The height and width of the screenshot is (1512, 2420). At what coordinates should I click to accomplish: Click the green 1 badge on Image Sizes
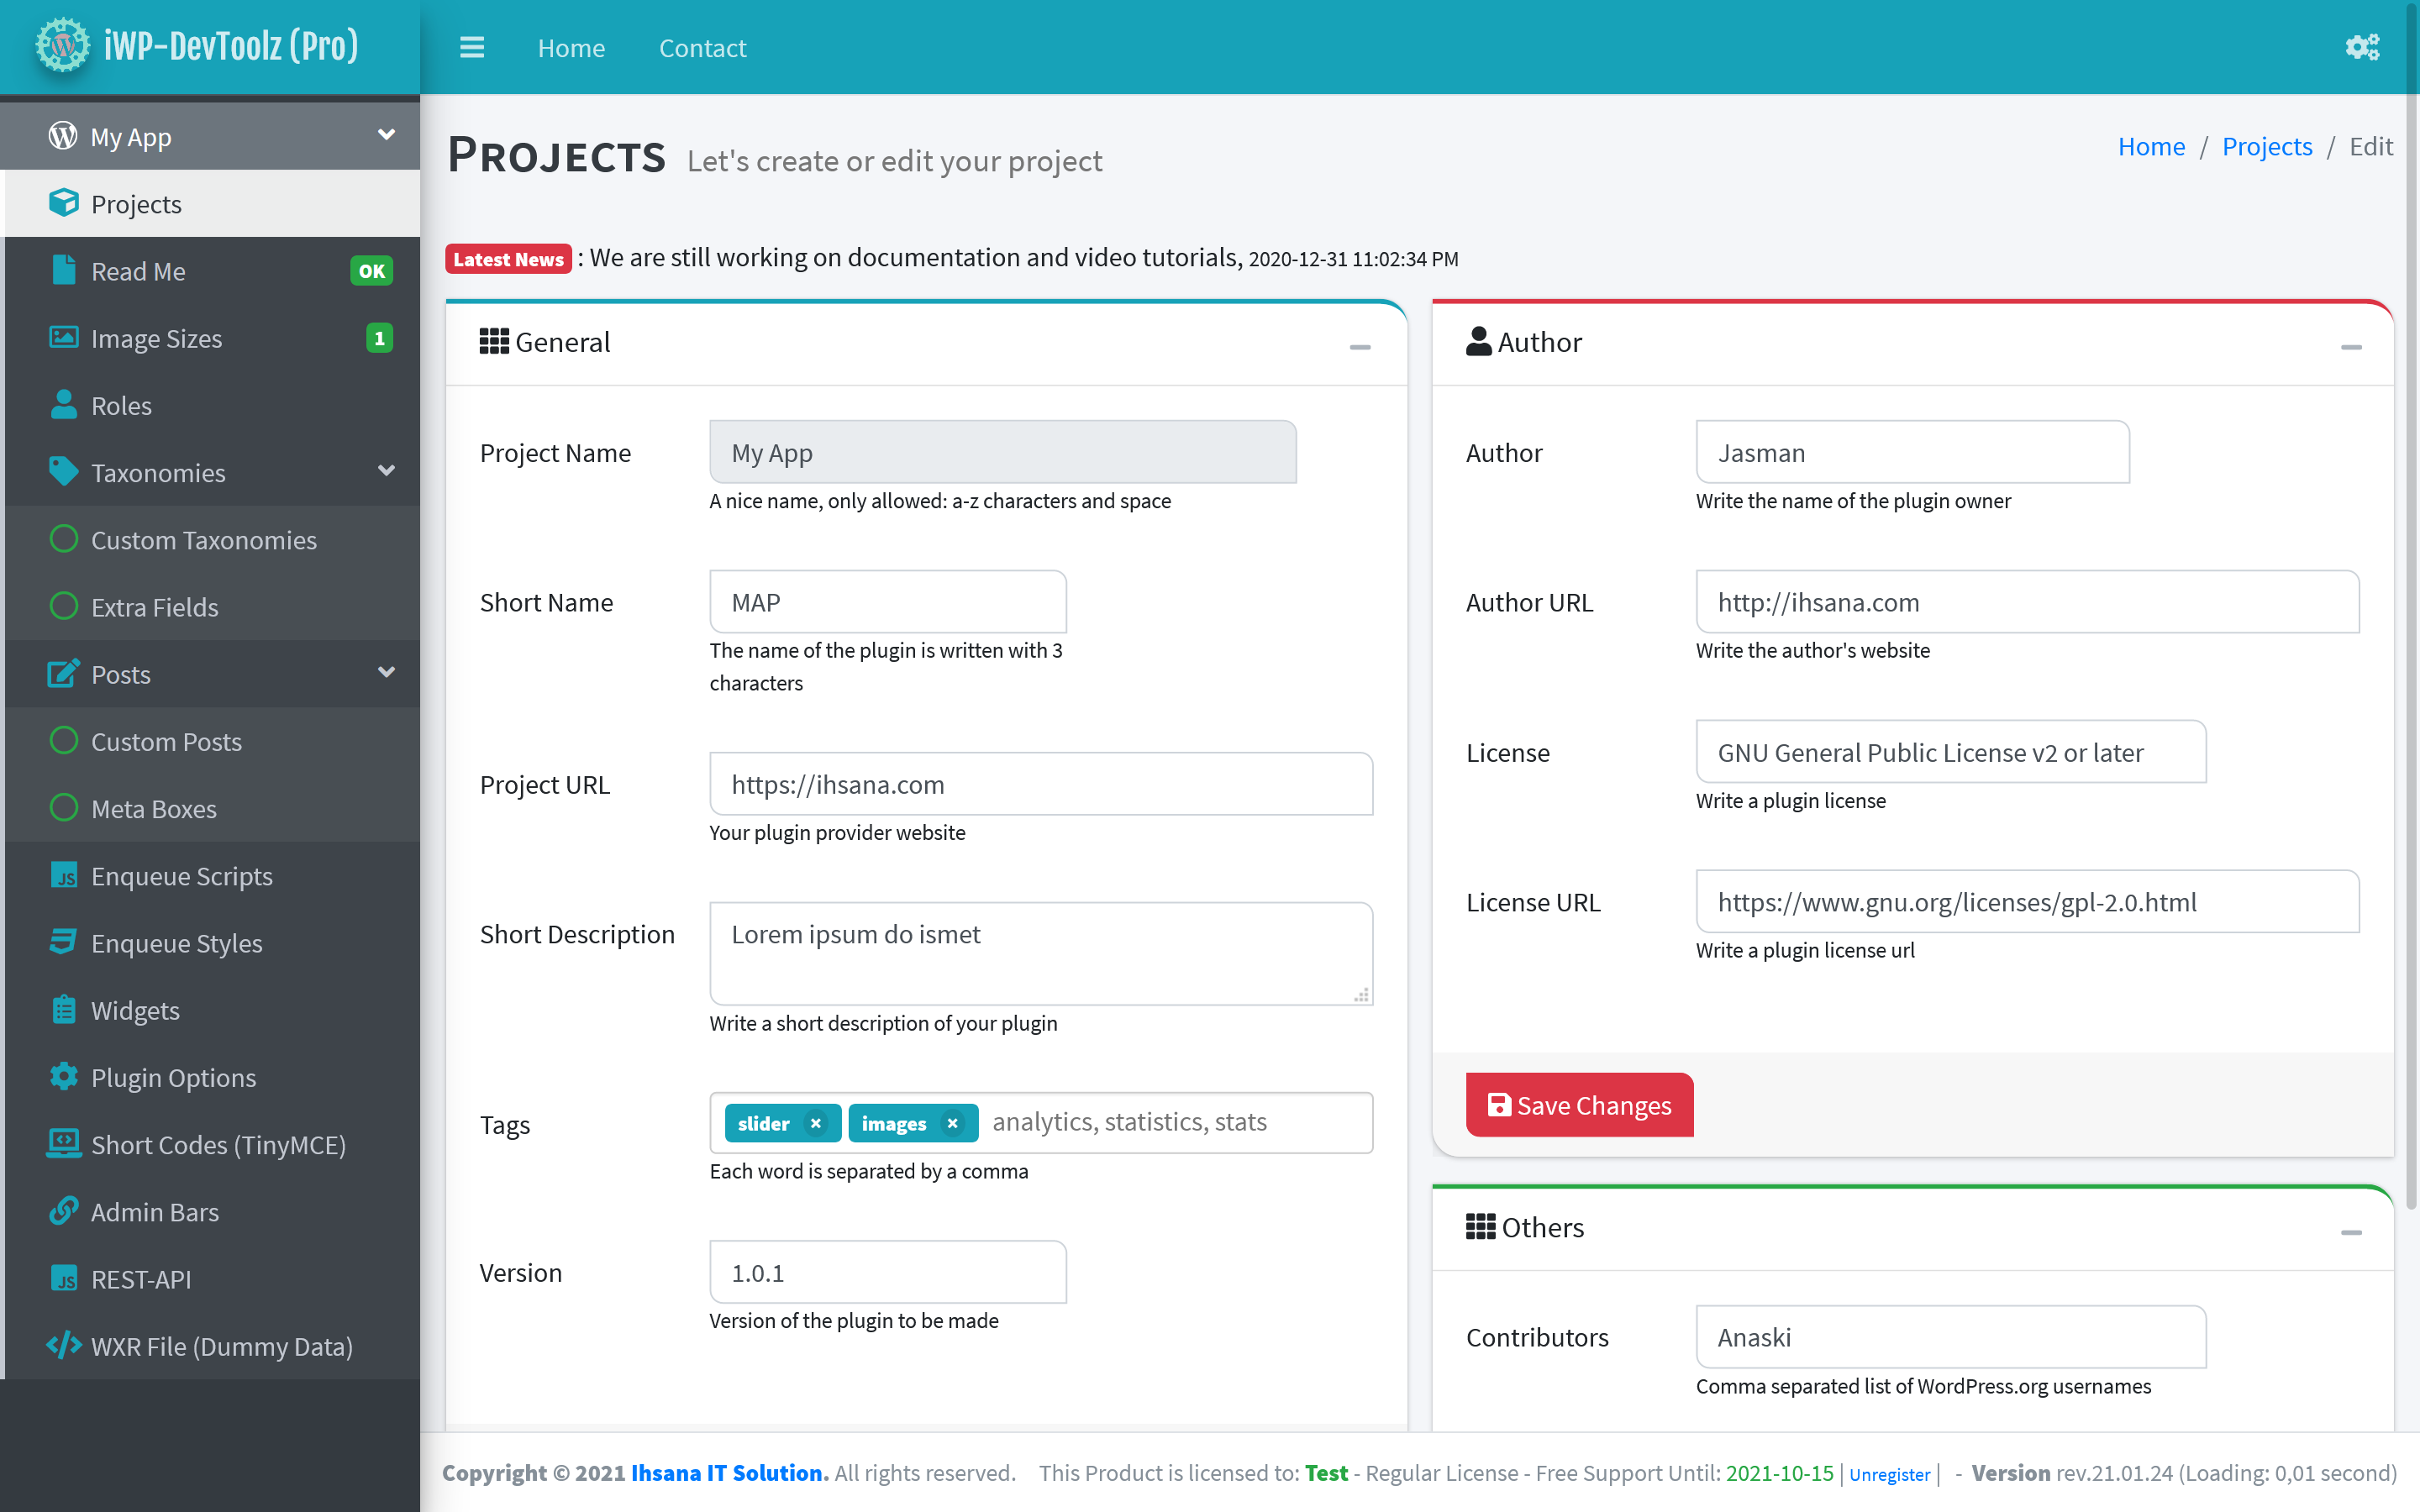[379, 337]
